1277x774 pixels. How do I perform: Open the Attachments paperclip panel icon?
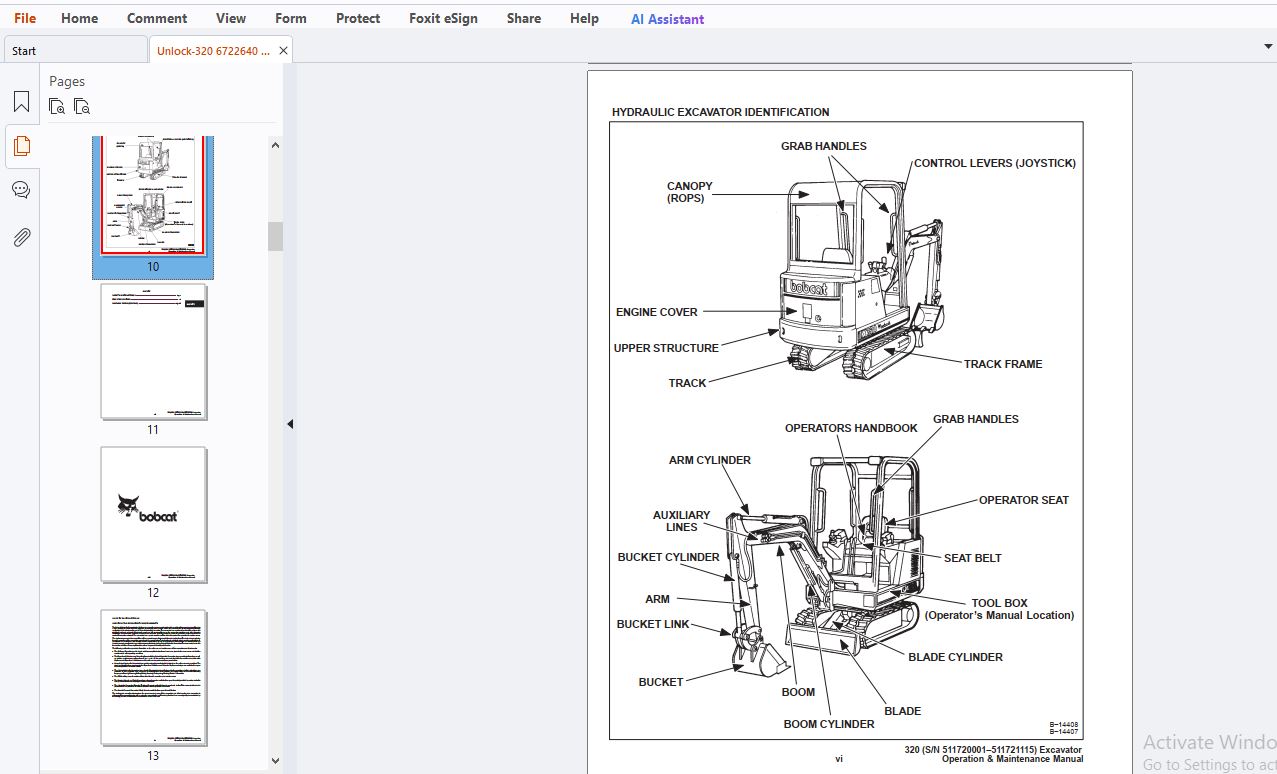pos(21,237)
